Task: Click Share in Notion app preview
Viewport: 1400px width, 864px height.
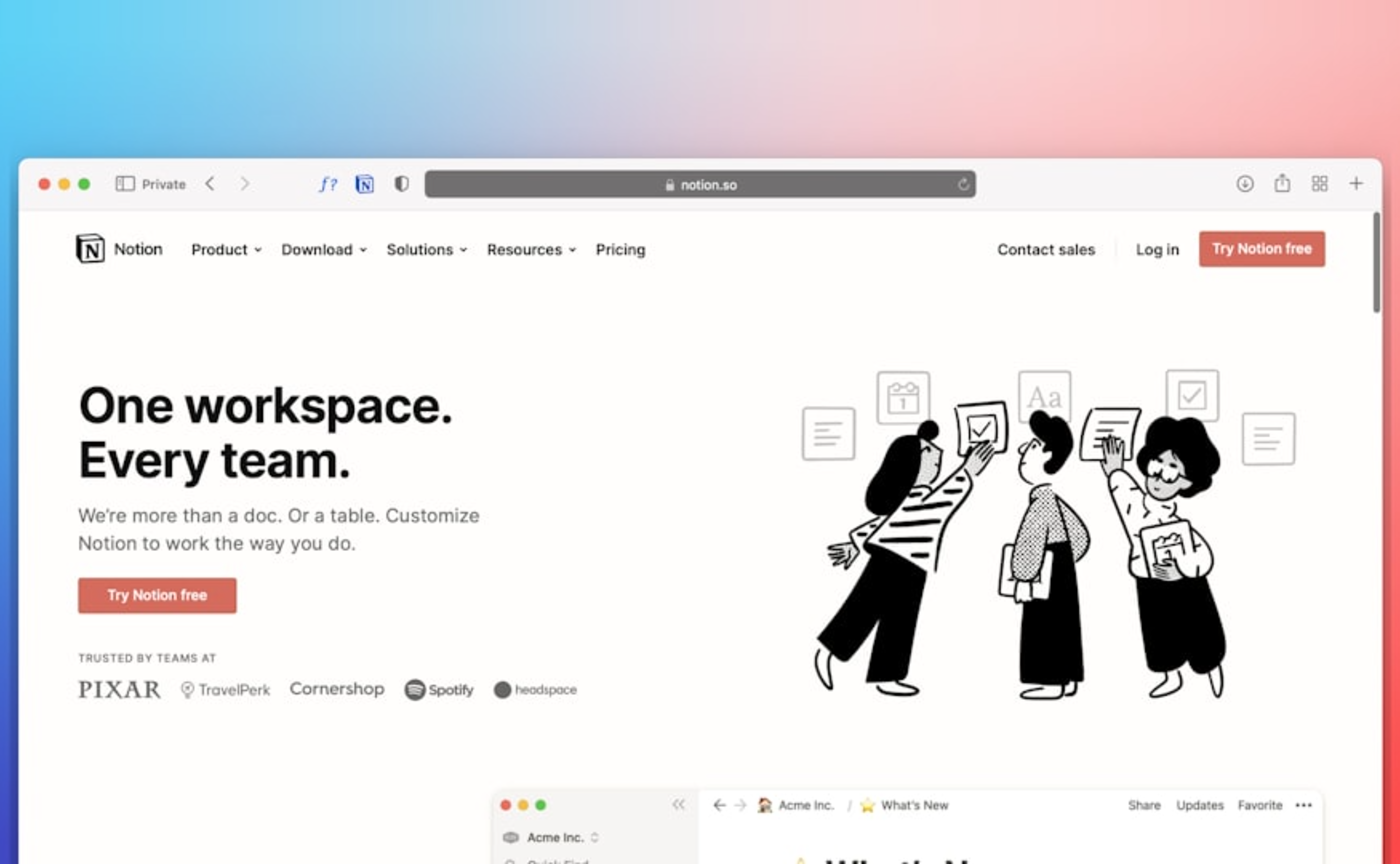Action: [1144, 805]
